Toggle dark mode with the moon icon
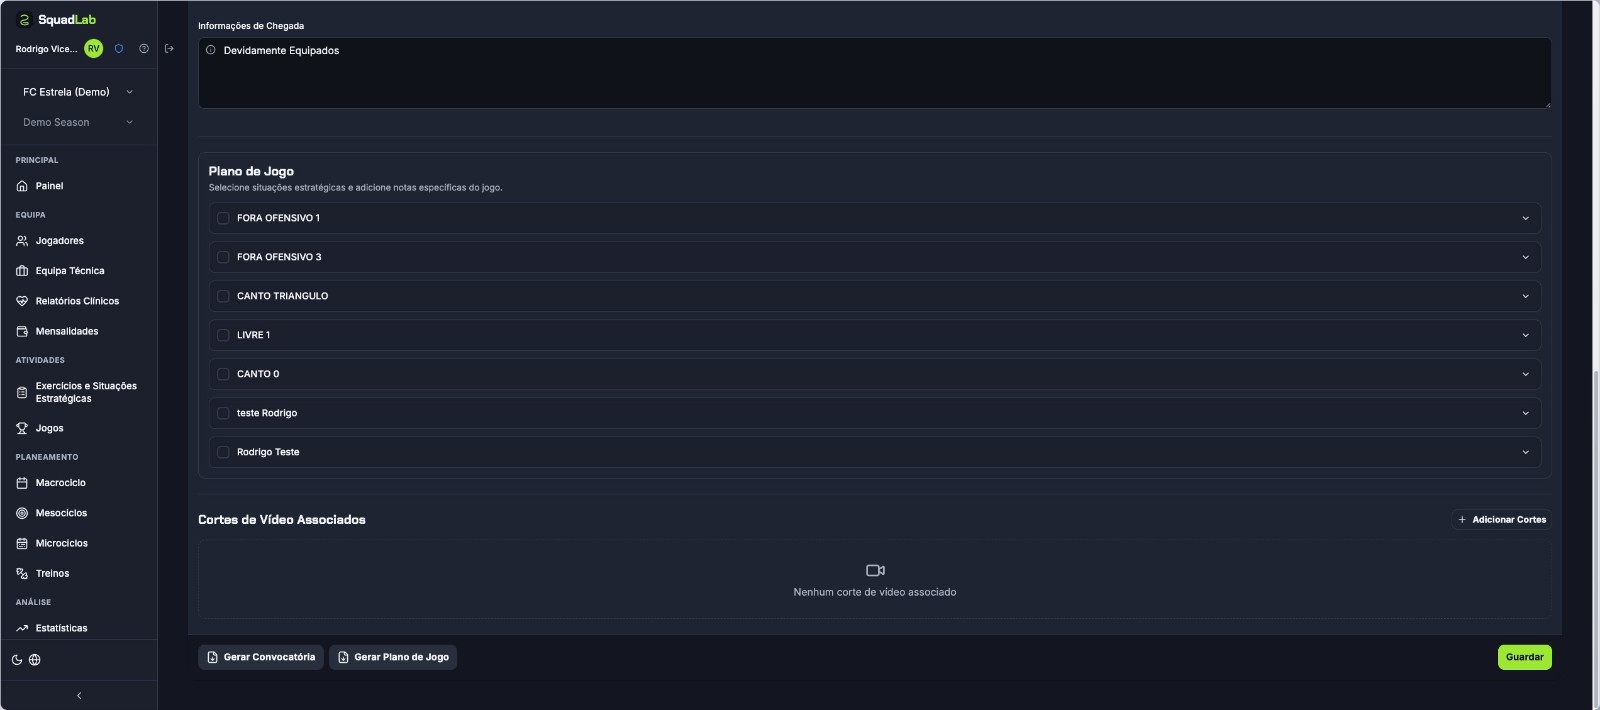The height and width of the screenshot is (710, 1600). point(17,660)
